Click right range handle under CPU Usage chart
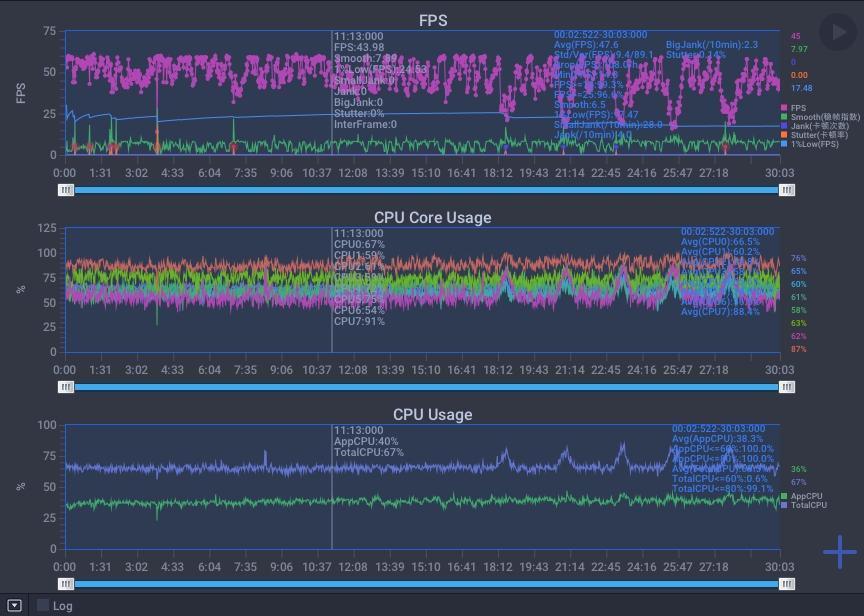This screenshot has height=616, width=864. coord(786,583)
